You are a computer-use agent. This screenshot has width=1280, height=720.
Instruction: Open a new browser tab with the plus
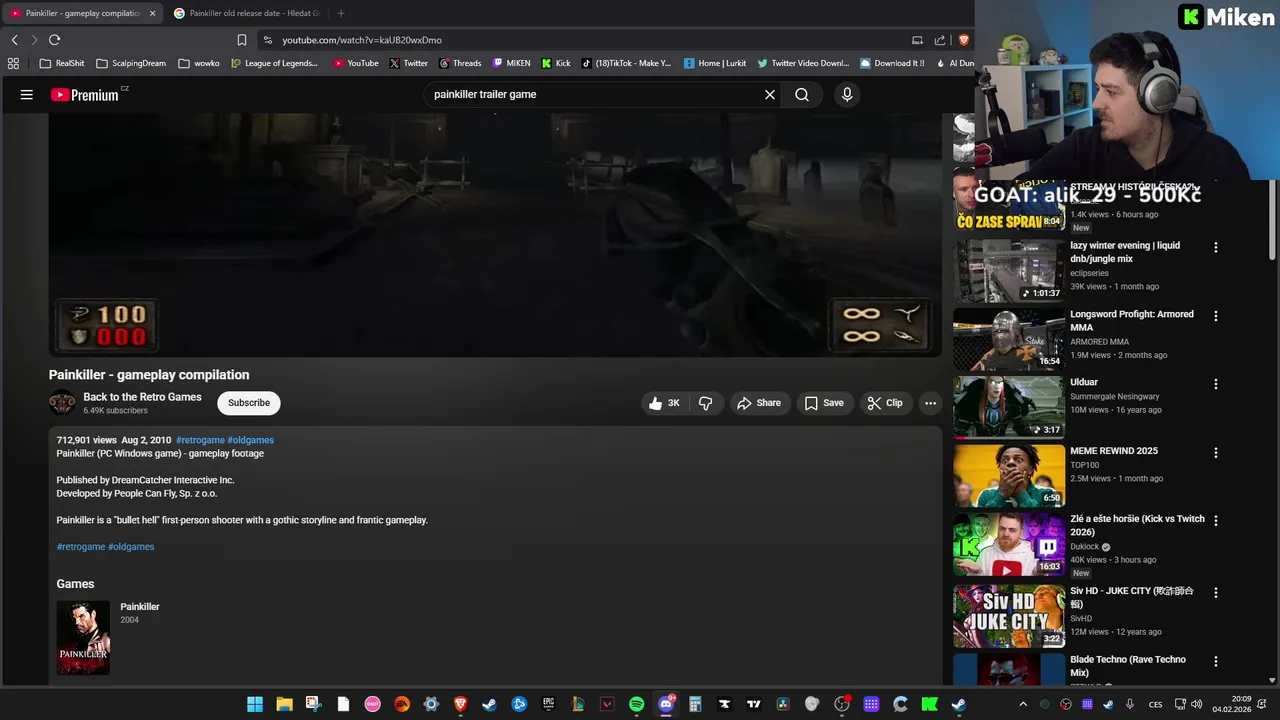tap(341, 13)
